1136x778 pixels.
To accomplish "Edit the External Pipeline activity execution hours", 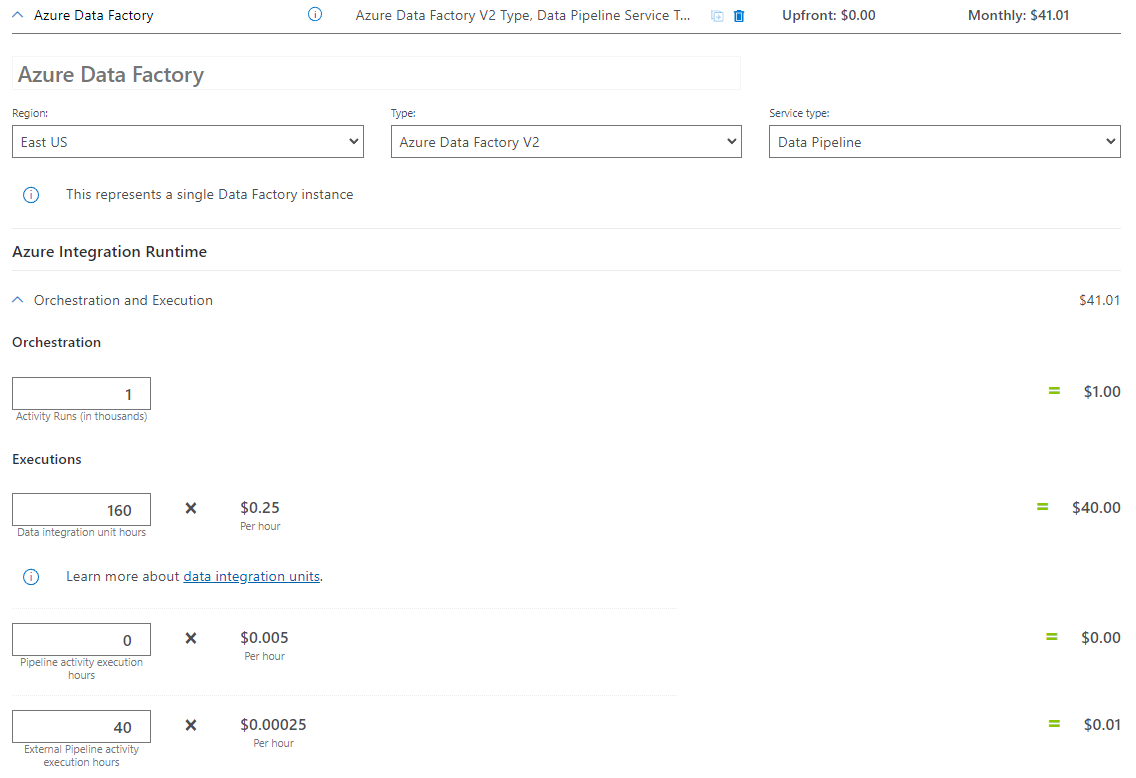I will pyautogui.click(x=81, y=726).
